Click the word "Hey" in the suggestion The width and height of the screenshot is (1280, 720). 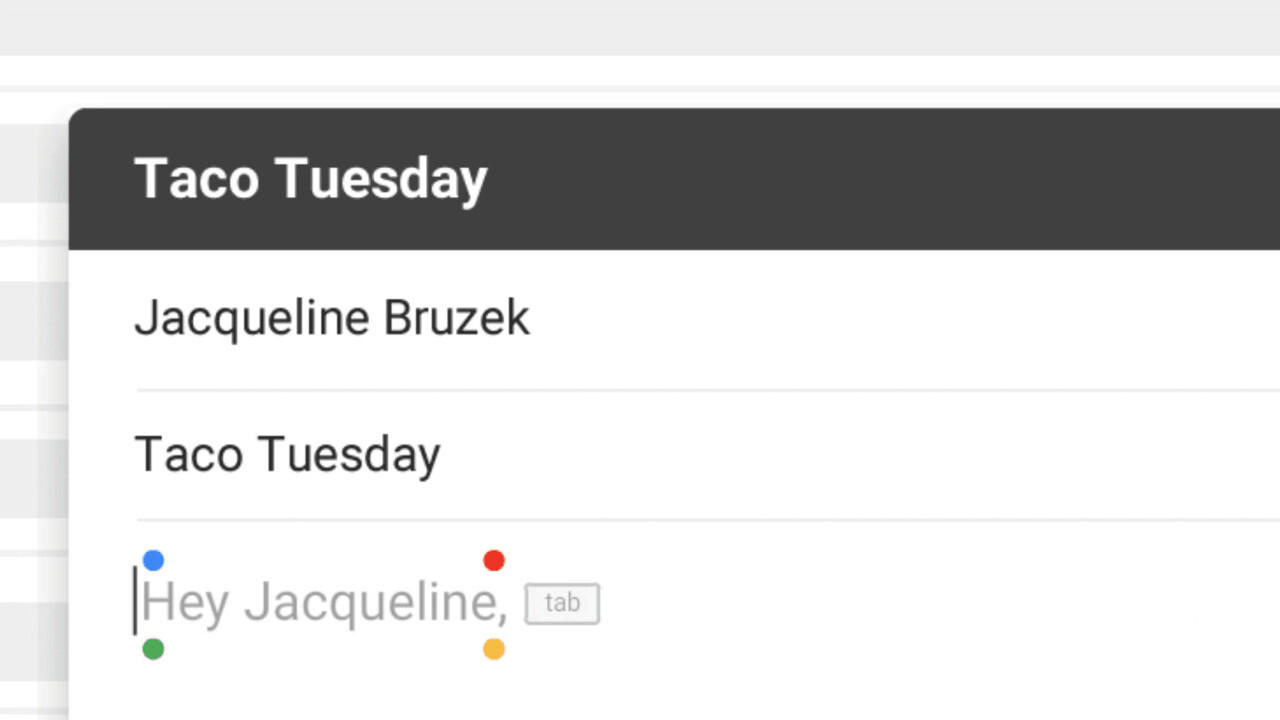(186, 603)
